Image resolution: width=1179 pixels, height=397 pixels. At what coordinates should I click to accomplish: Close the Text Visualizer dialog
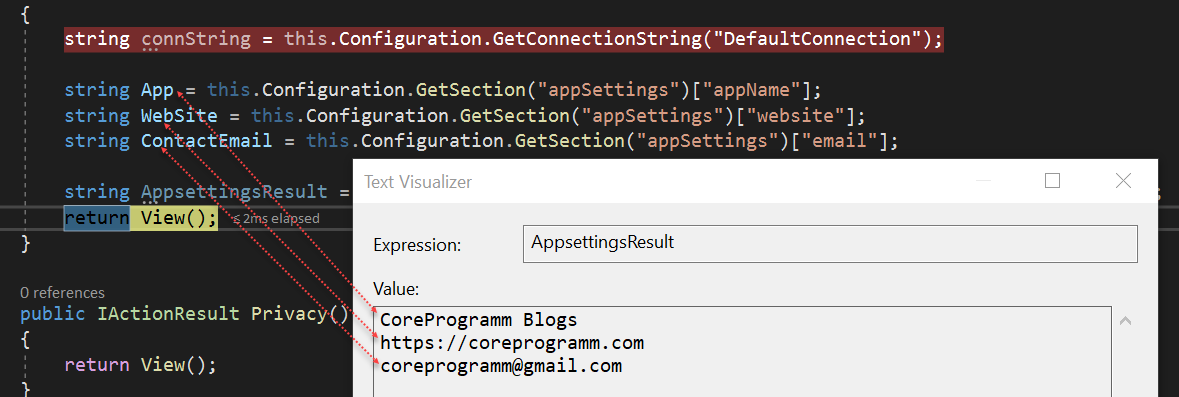(x=1123, y=180)
